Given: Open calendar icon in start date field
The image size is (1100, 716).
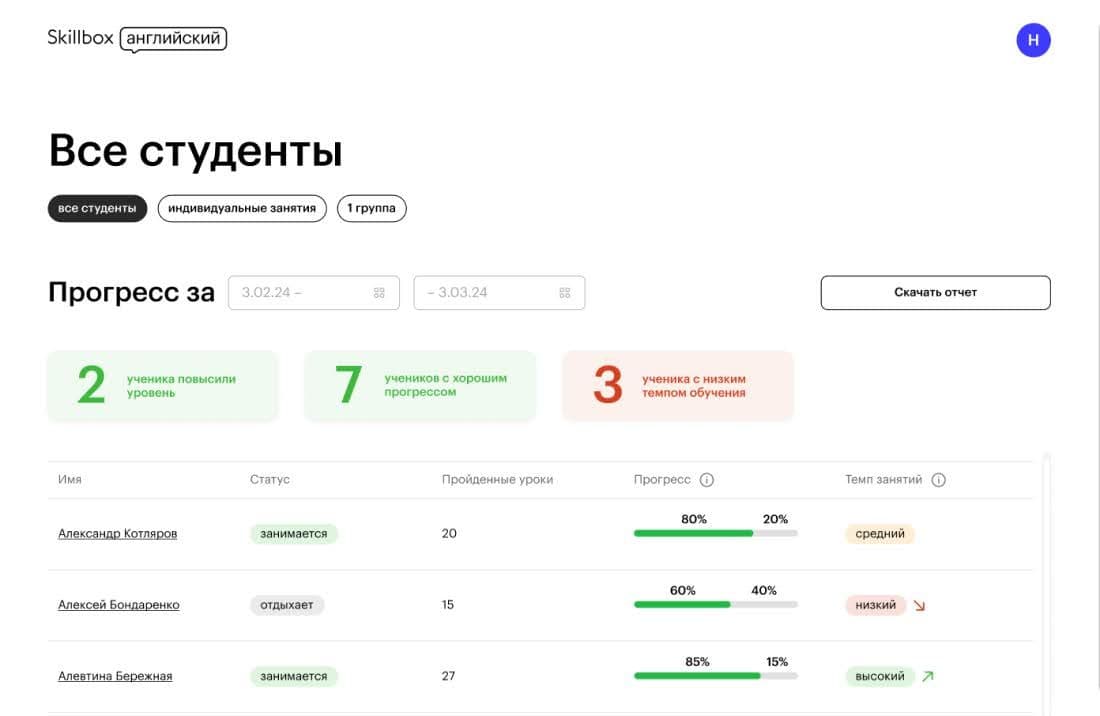Looking at the screenshot, I should pyautogui.click(x=379, y=293).
